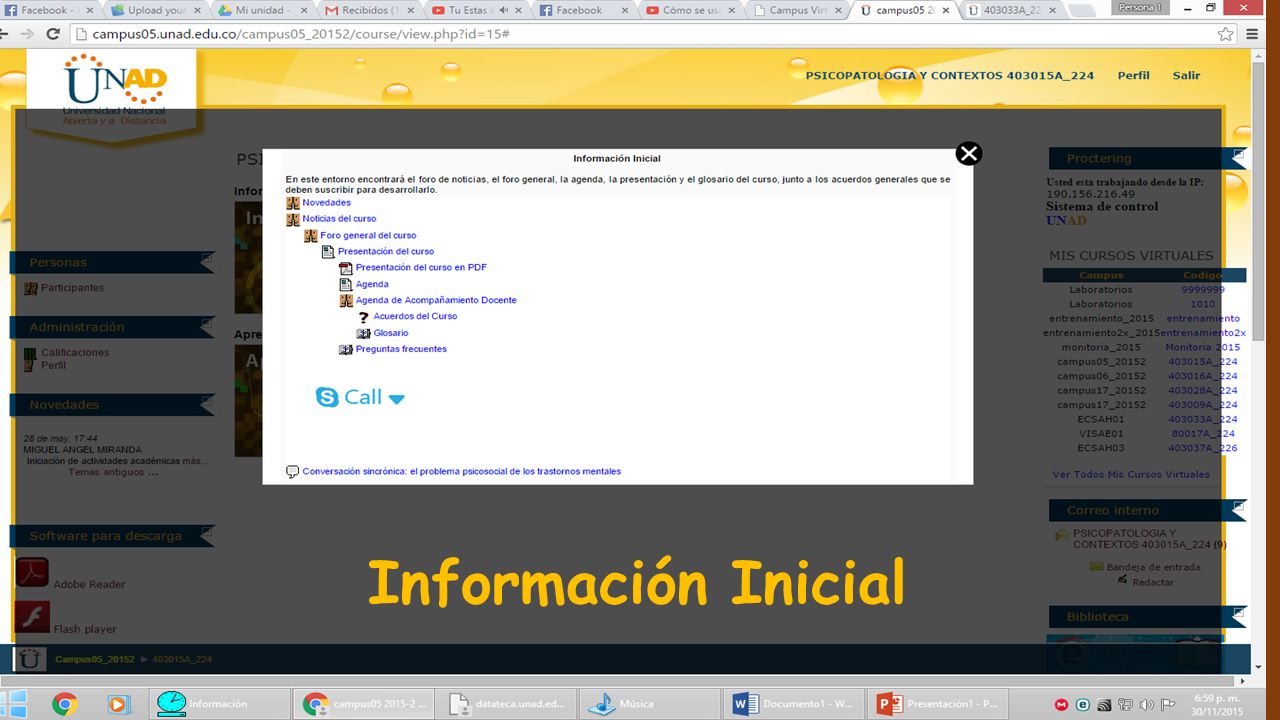Screen dimensions: 1280x720
Task: Open course code 403015A_224 in course list
Action: [x=1203, y=362]
